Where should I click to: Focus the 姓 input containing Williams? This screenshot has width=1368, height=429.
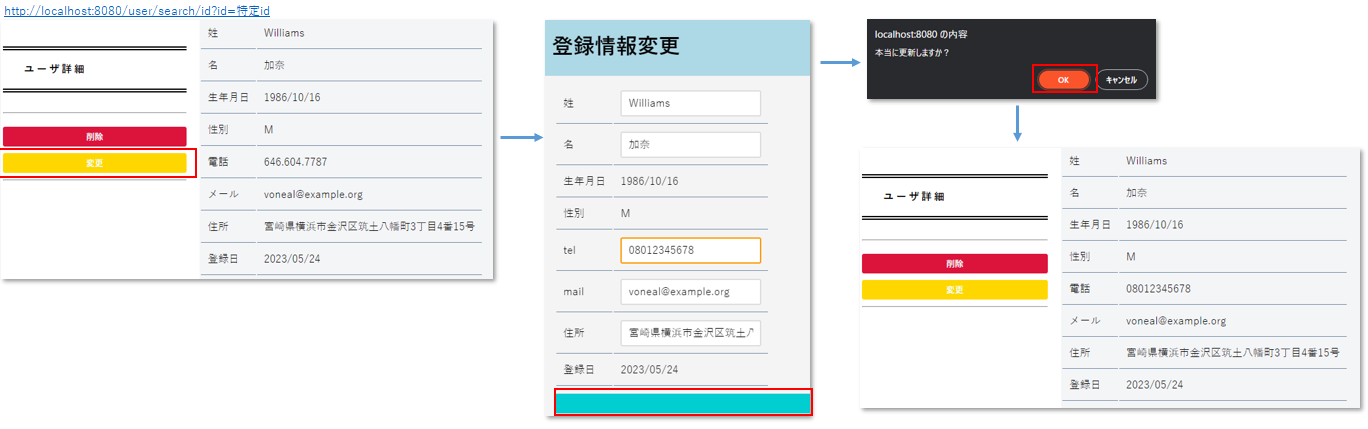[690, 103]
